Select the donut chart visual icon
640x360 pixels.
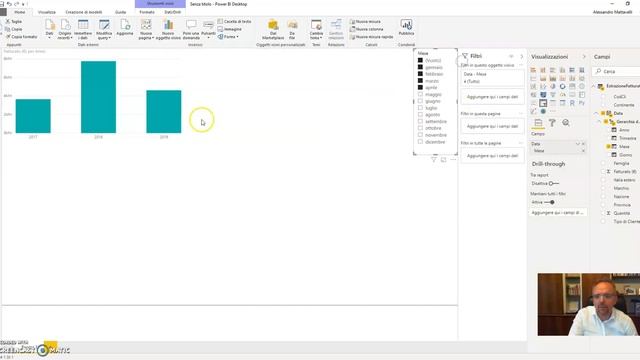[x=562, y=87]
